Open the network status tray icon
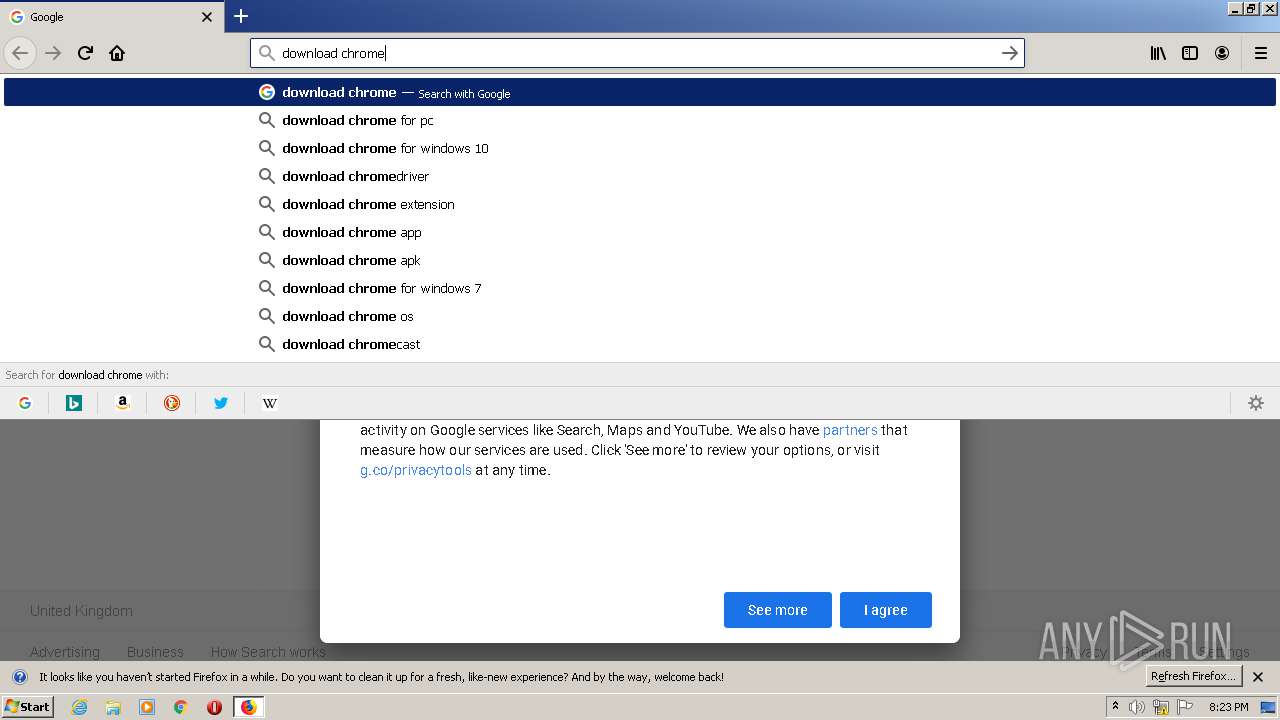The height and width of the screenshot is (720, 1280). 1161,707
